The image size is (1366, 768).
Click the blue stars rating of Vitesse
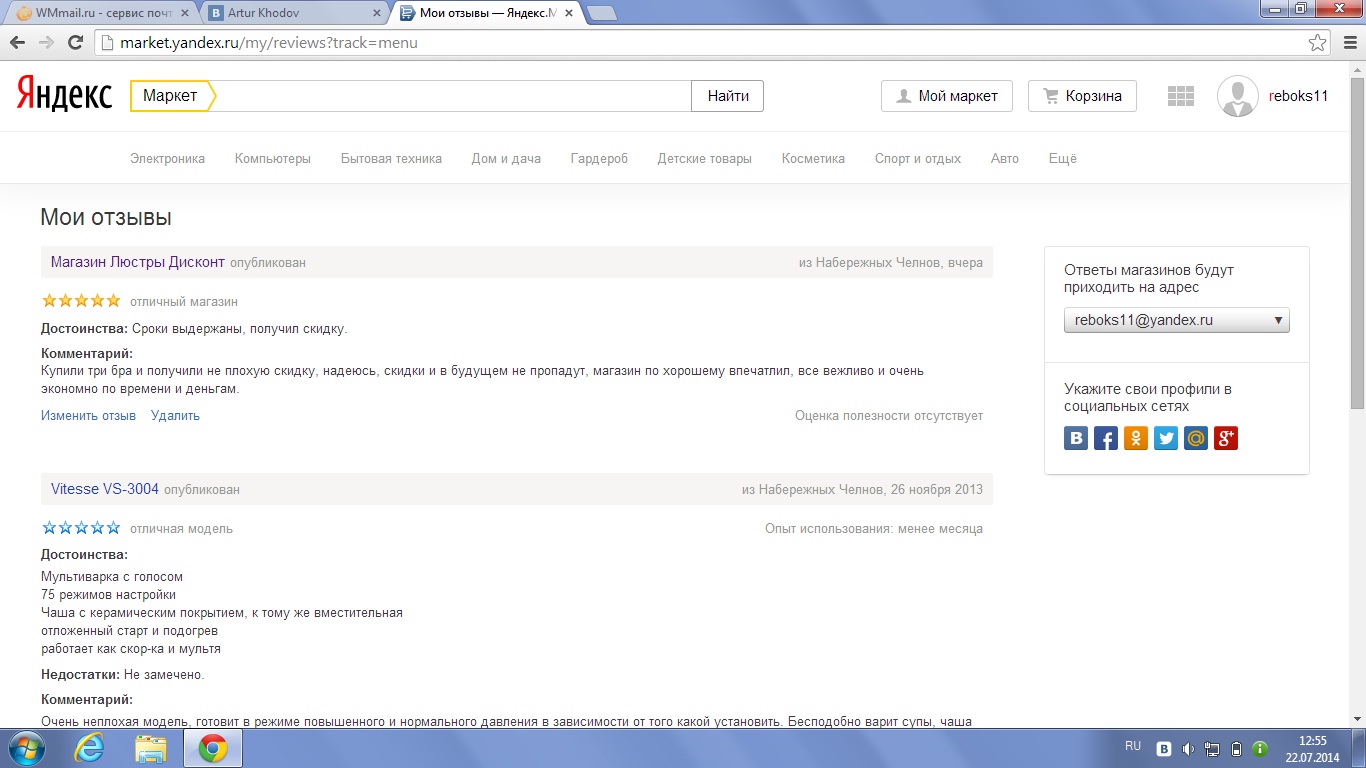[x=81, y=528]
